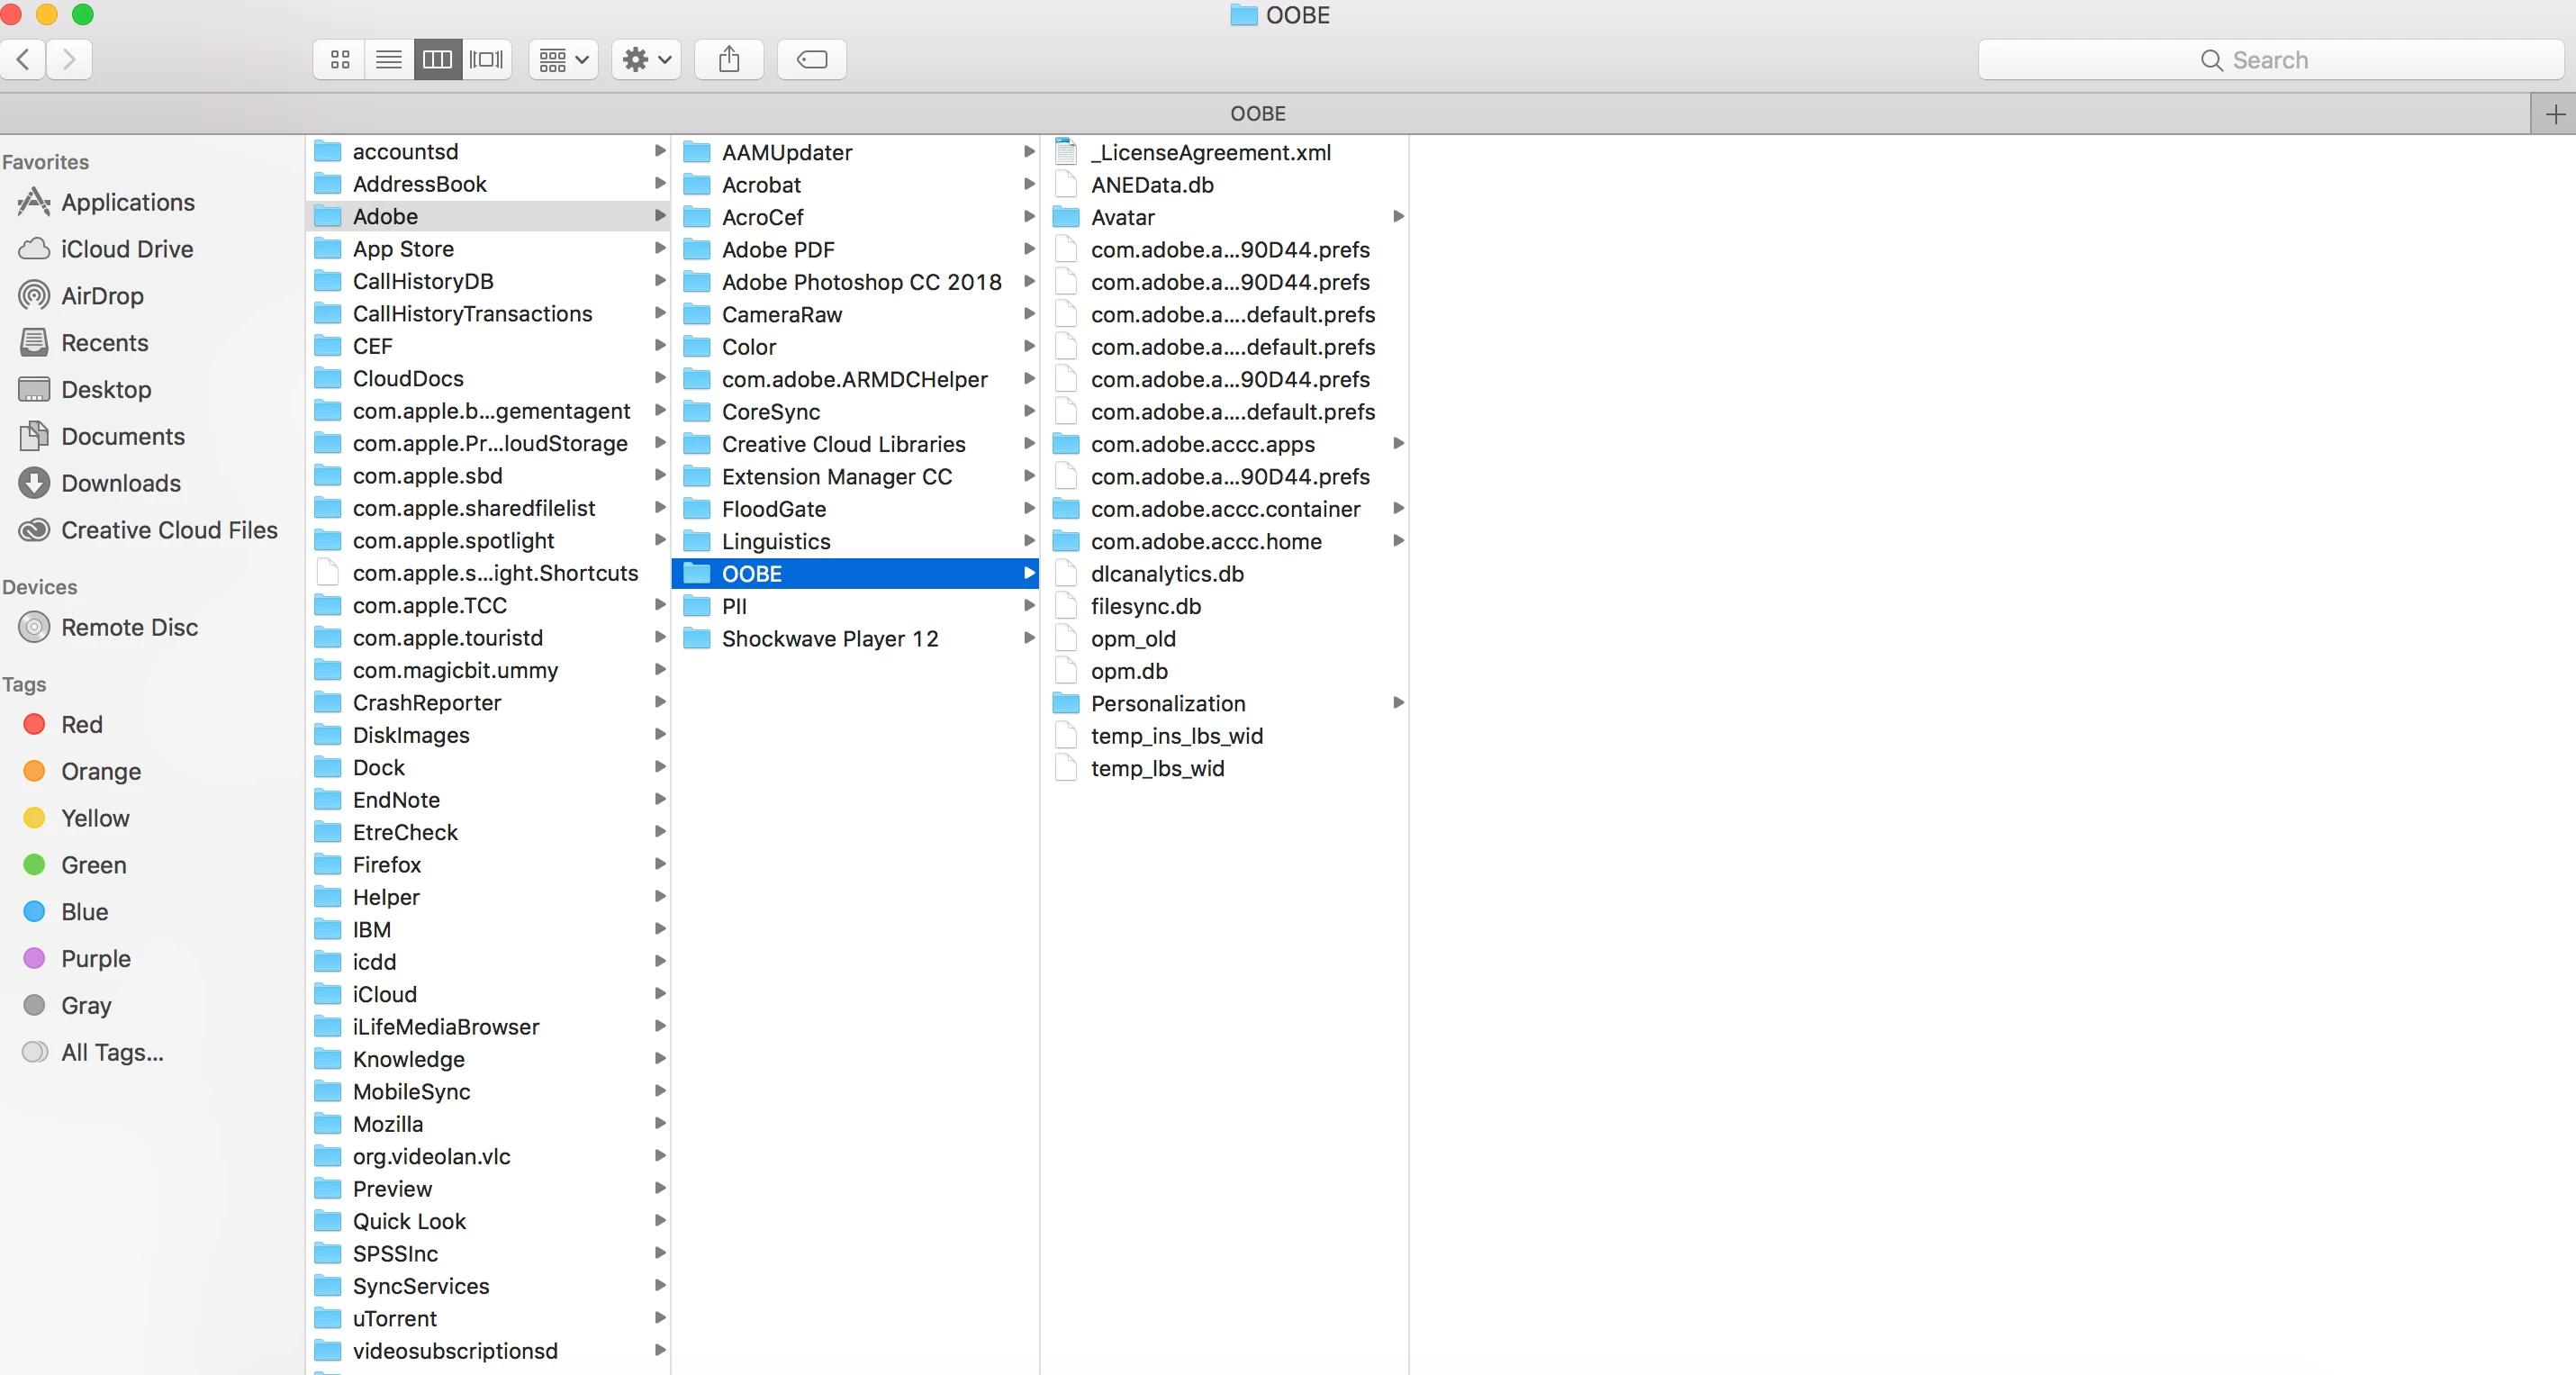The image size is (2576, 1375).
Task: Add a new tab with plus button
Action: pyautogui.click(x=2554, y=114)
